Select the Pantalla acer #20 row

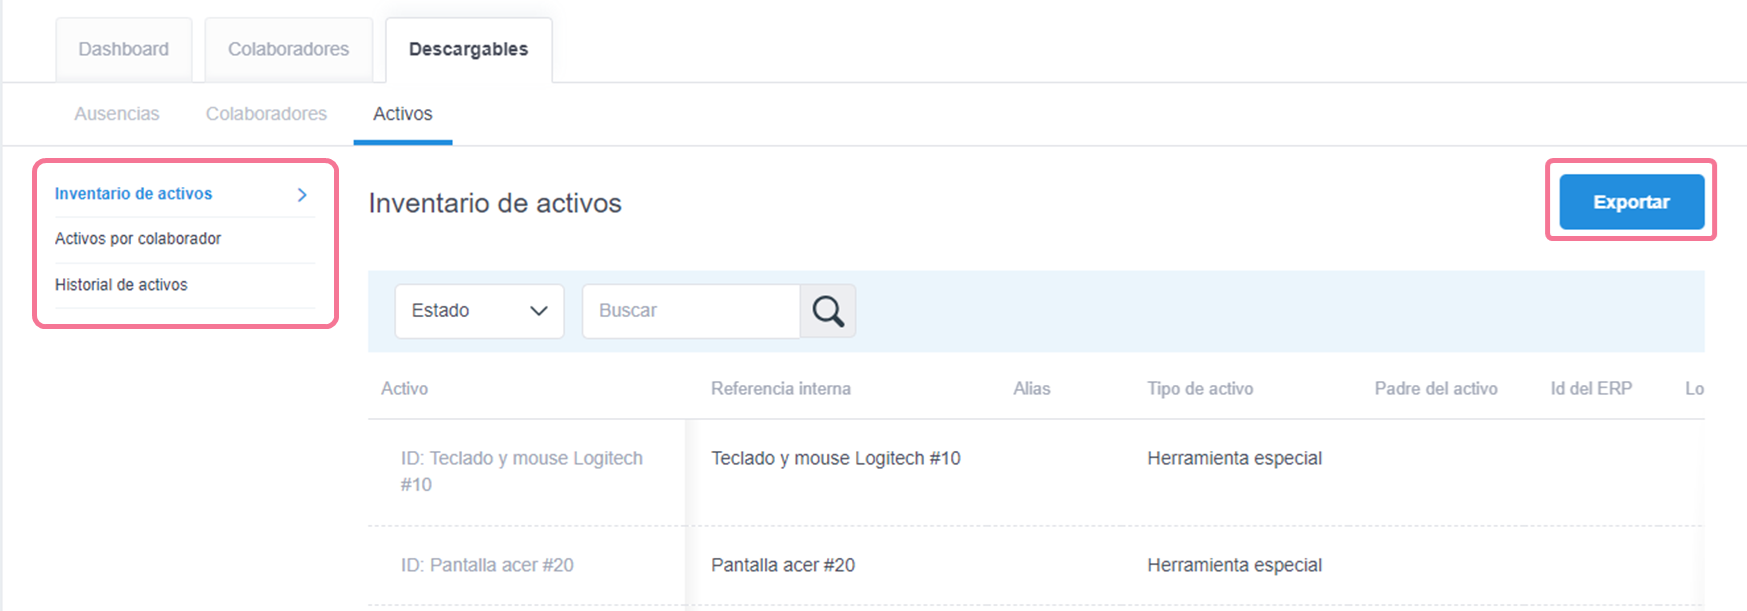(x=782, y=566)
